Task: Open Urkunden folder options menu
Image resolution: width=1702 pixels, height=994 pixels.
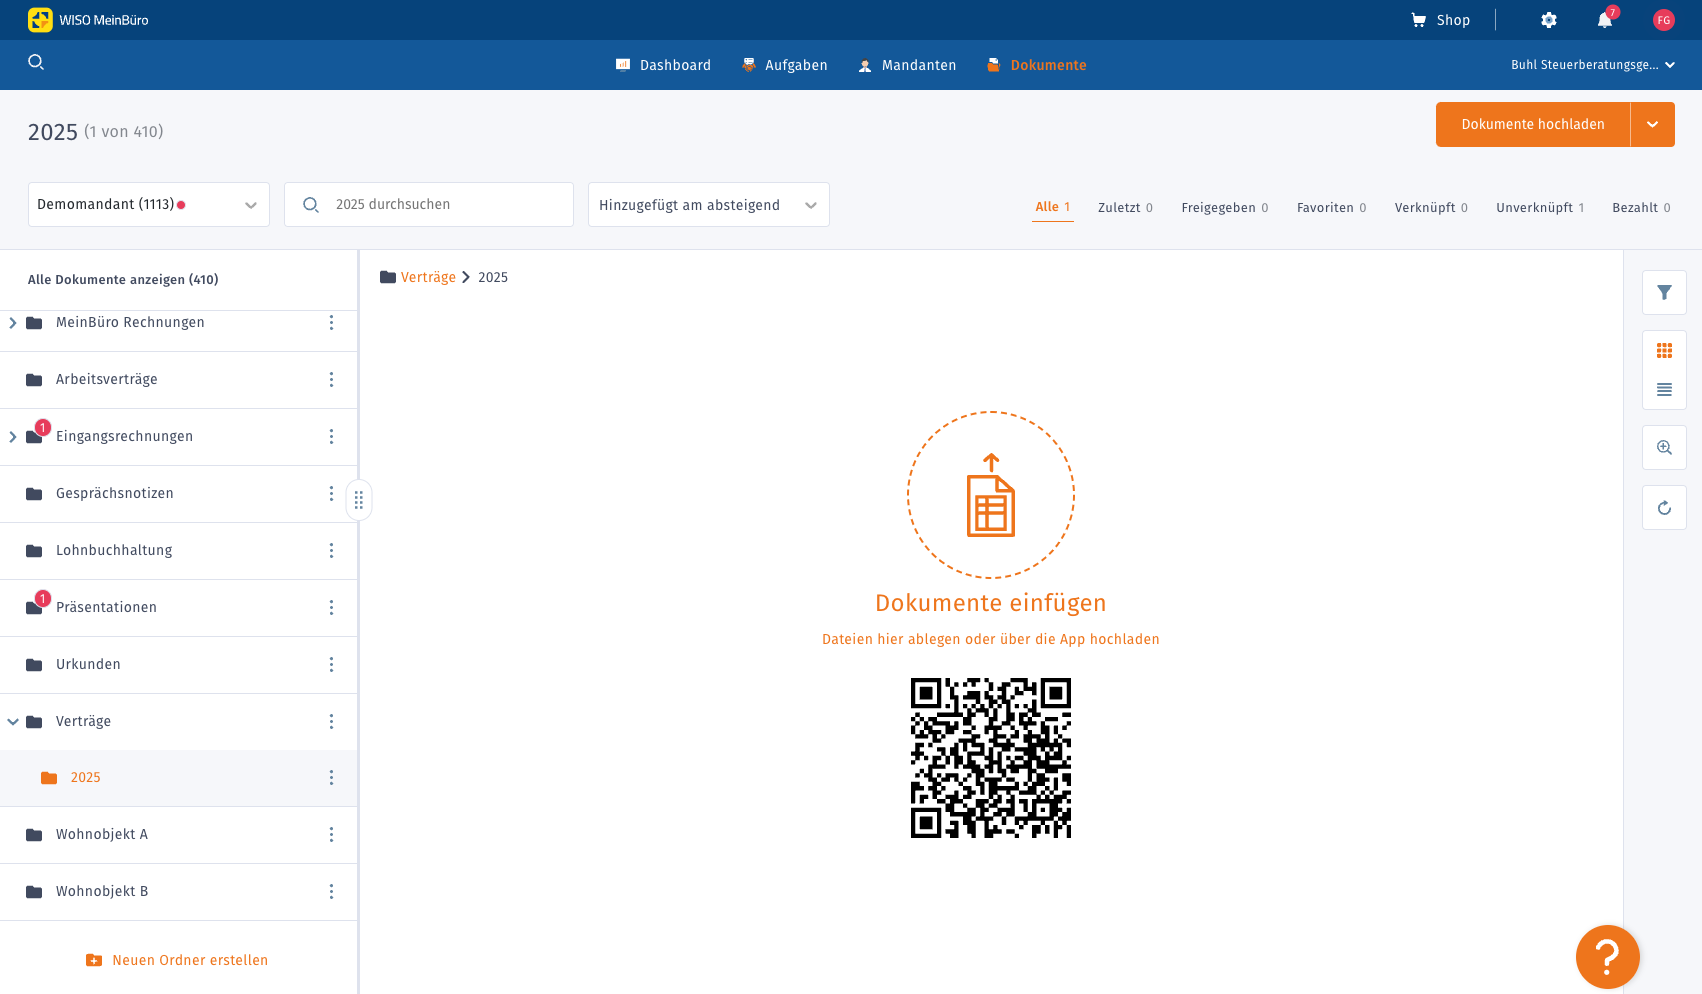Action: [x=332, y=664]
